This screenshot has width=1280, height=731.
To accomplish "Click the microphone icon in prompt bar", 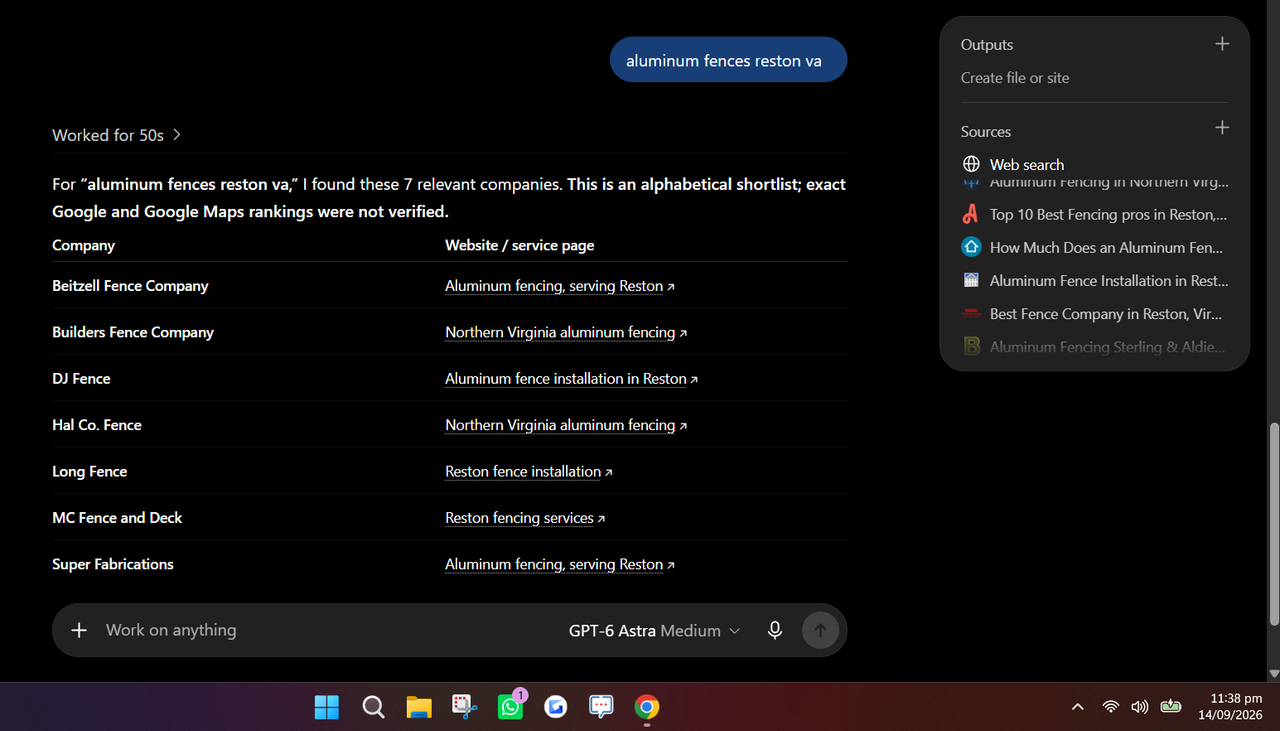I will 774,630.
